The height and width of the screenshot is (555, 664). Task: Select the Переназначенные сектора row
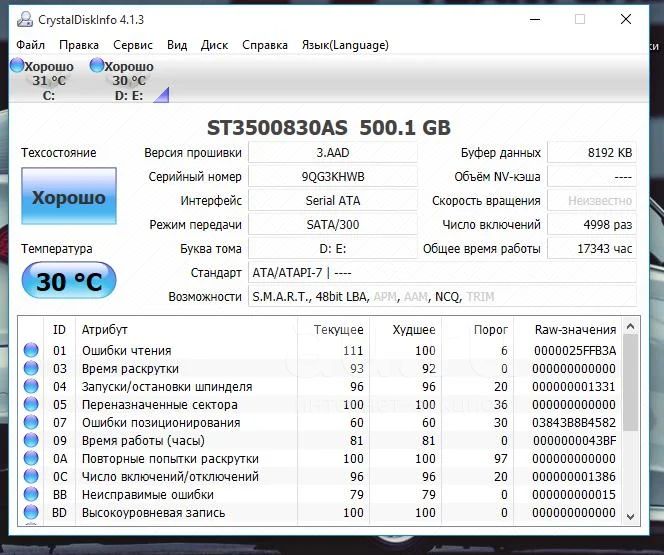tap(320, 404)
